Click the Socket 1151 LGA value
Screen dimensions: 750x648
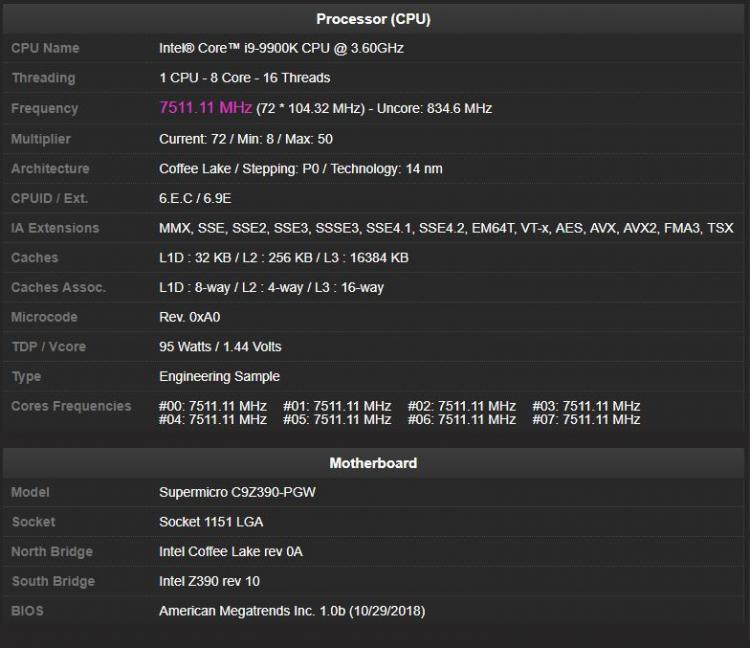point(211,522)
